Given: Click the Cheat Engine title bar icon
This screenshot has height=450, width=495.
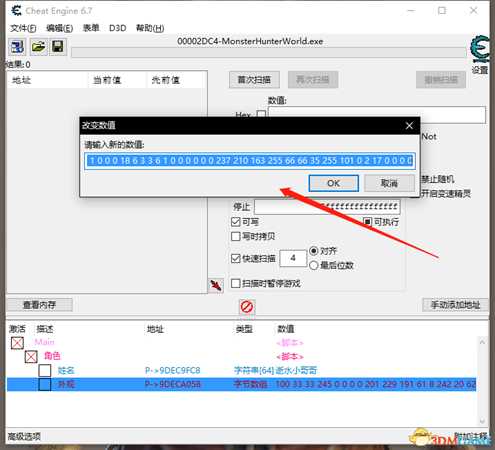Looking at the screenshot, I should click(x=16, y=11).
